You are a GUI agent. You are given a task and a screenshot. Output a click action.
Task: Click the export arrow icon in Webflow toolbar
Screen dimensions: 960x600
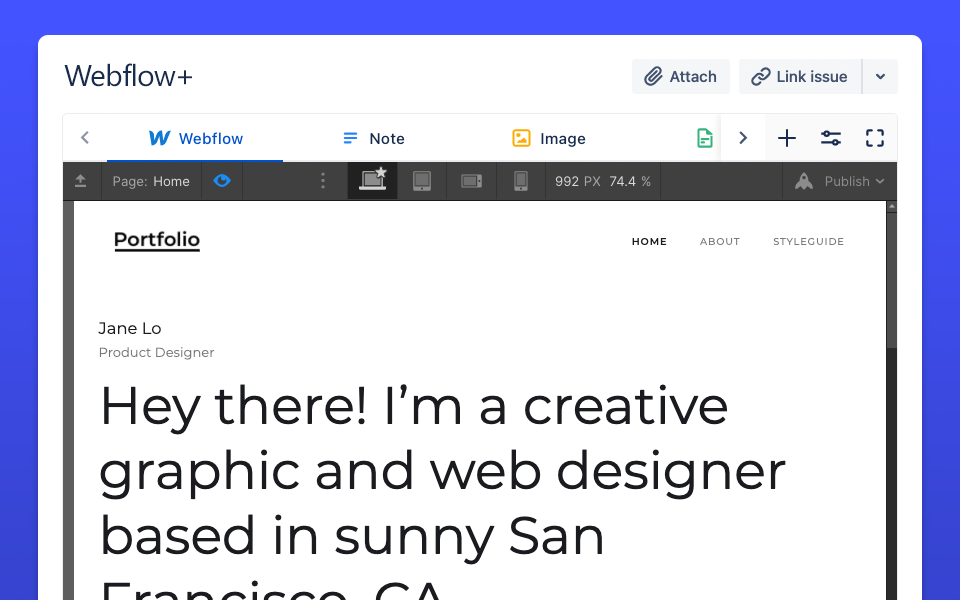[x=81, y=181]
